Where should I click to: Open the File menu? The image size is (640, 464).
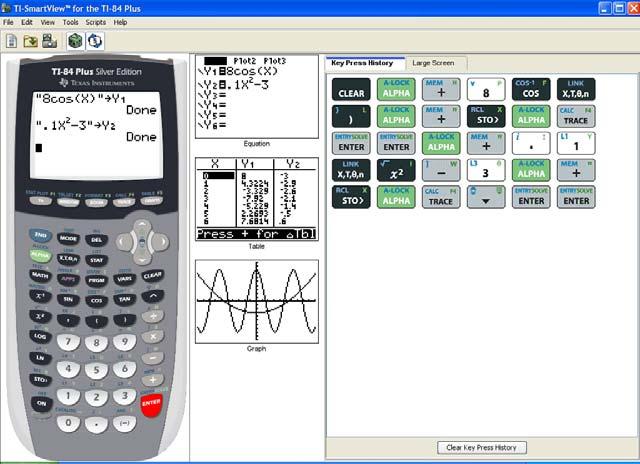(8, 22)
